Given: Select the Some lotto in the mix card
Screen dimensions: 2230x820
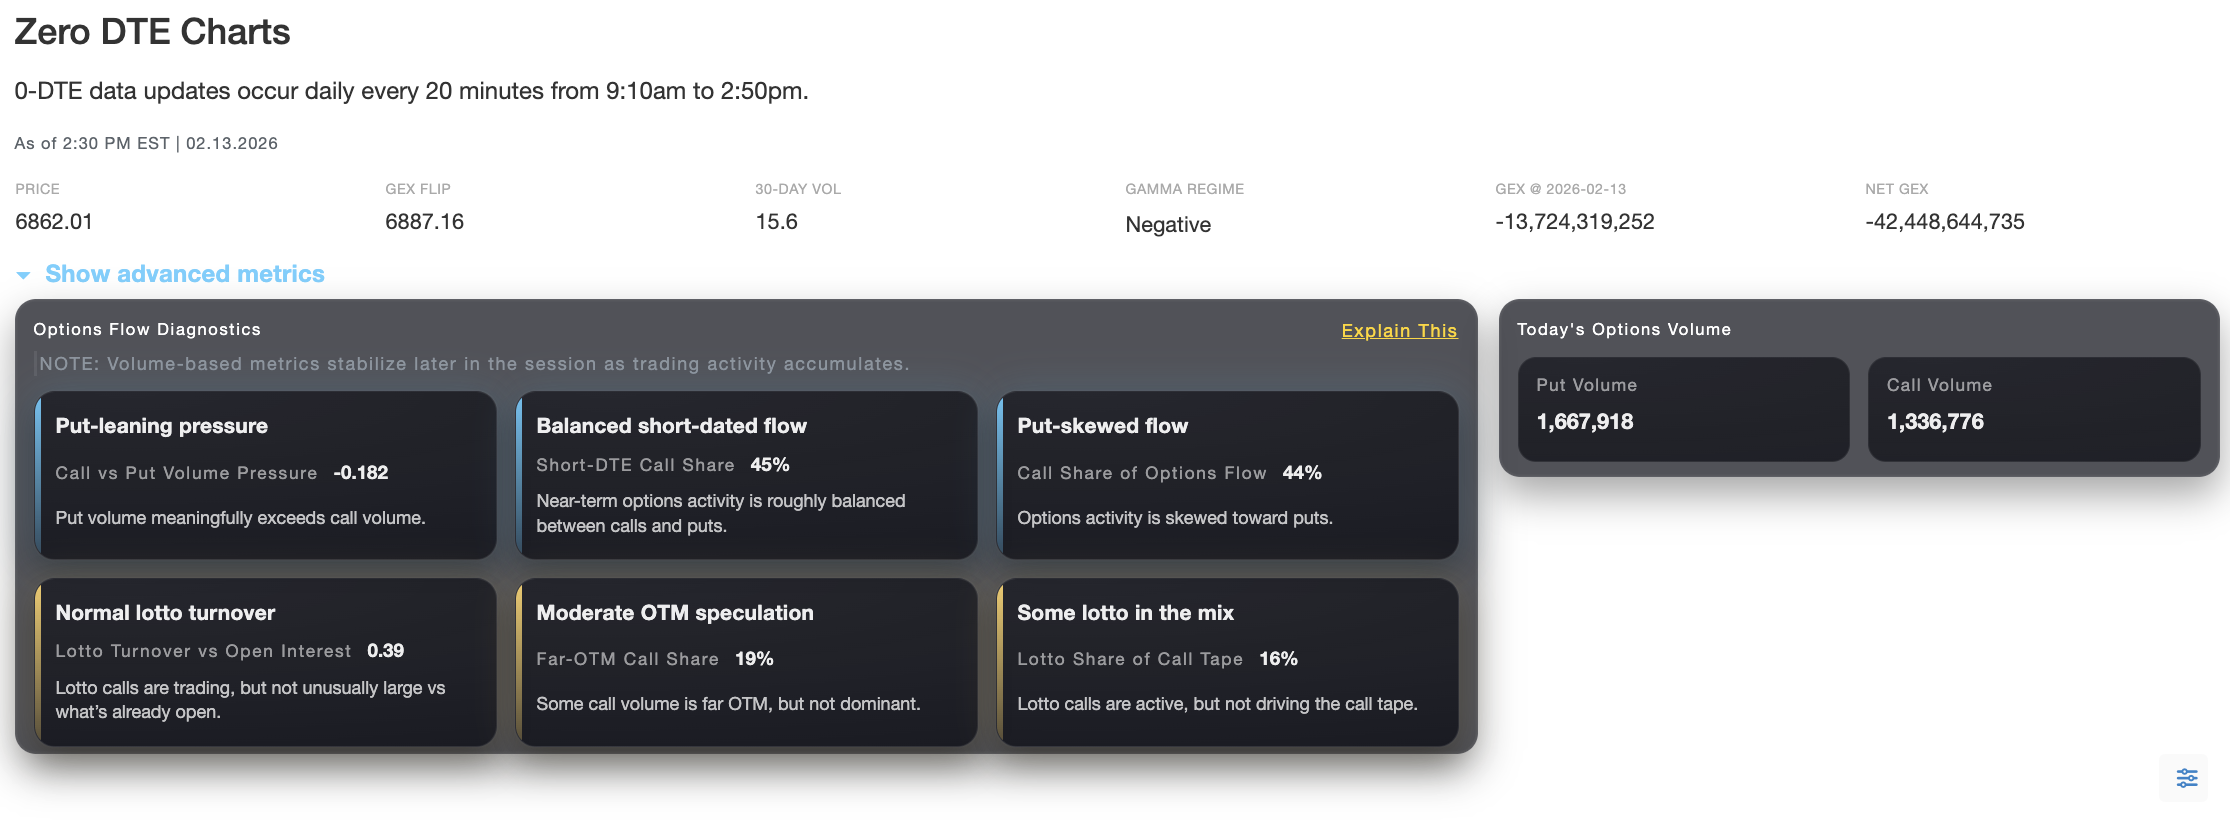Looking at the screenshot, I should [1227, 662].
